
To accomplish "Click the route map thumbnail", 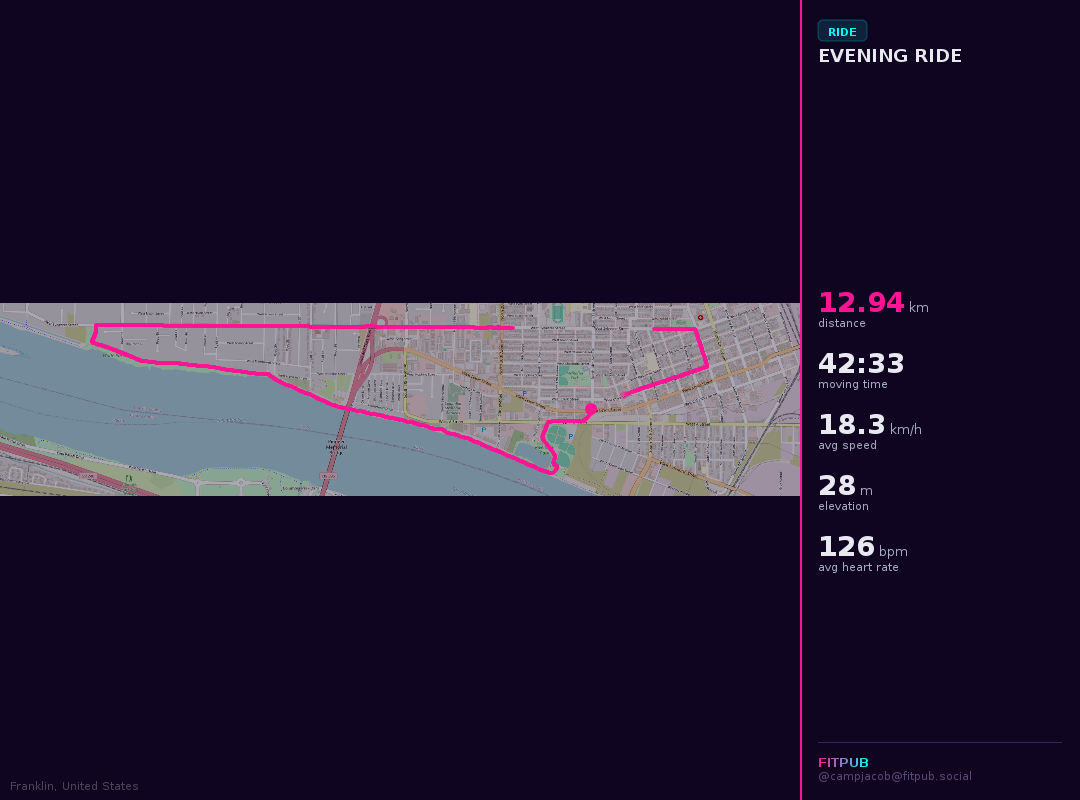I will point(400,400).
